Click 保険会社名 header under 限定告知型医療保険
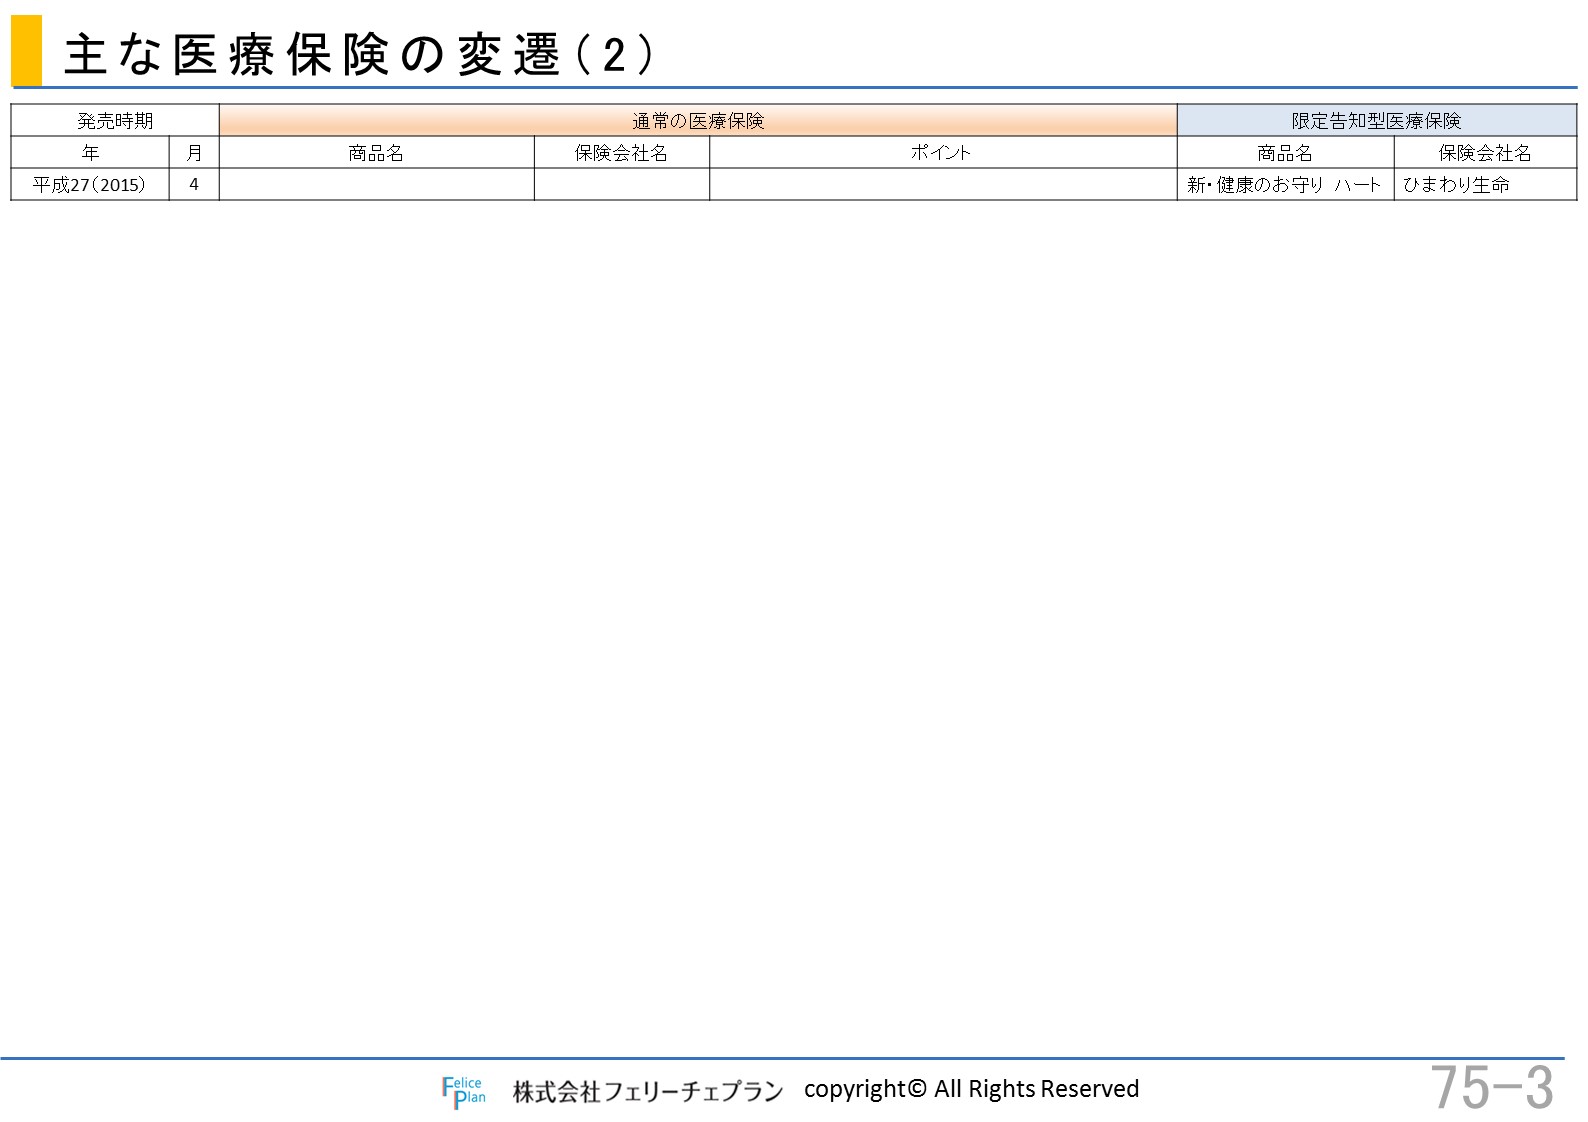This screenshot has height=1122, width=1588. (x=1486, y=152)
